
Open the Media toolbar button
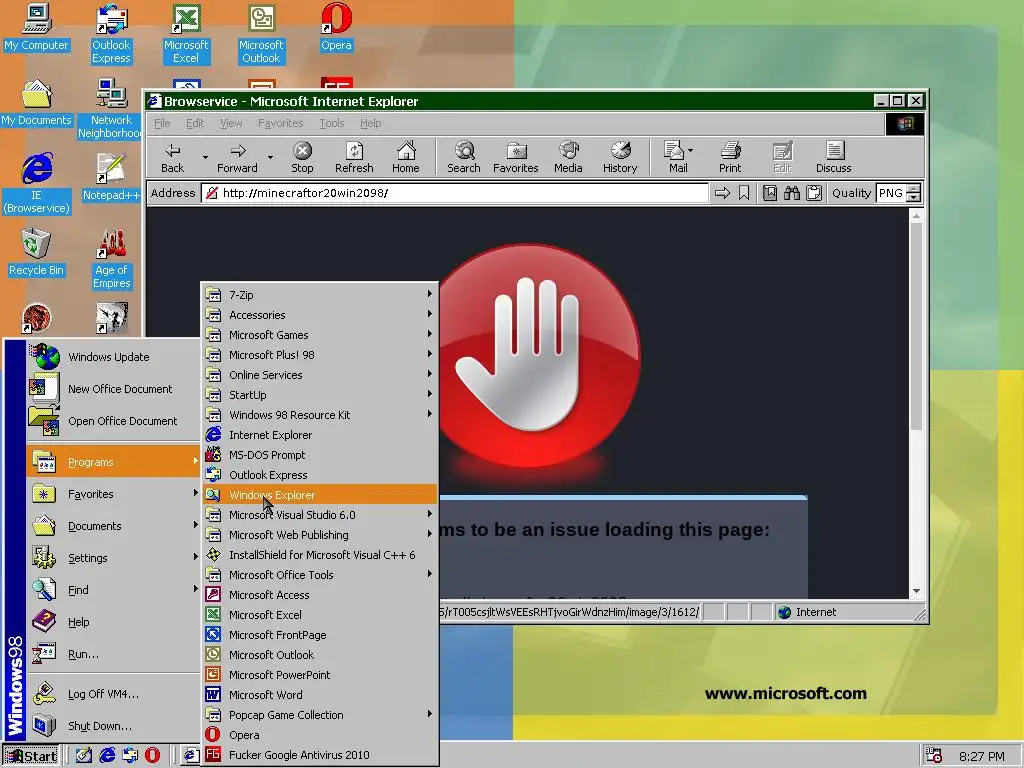point(568,157)
